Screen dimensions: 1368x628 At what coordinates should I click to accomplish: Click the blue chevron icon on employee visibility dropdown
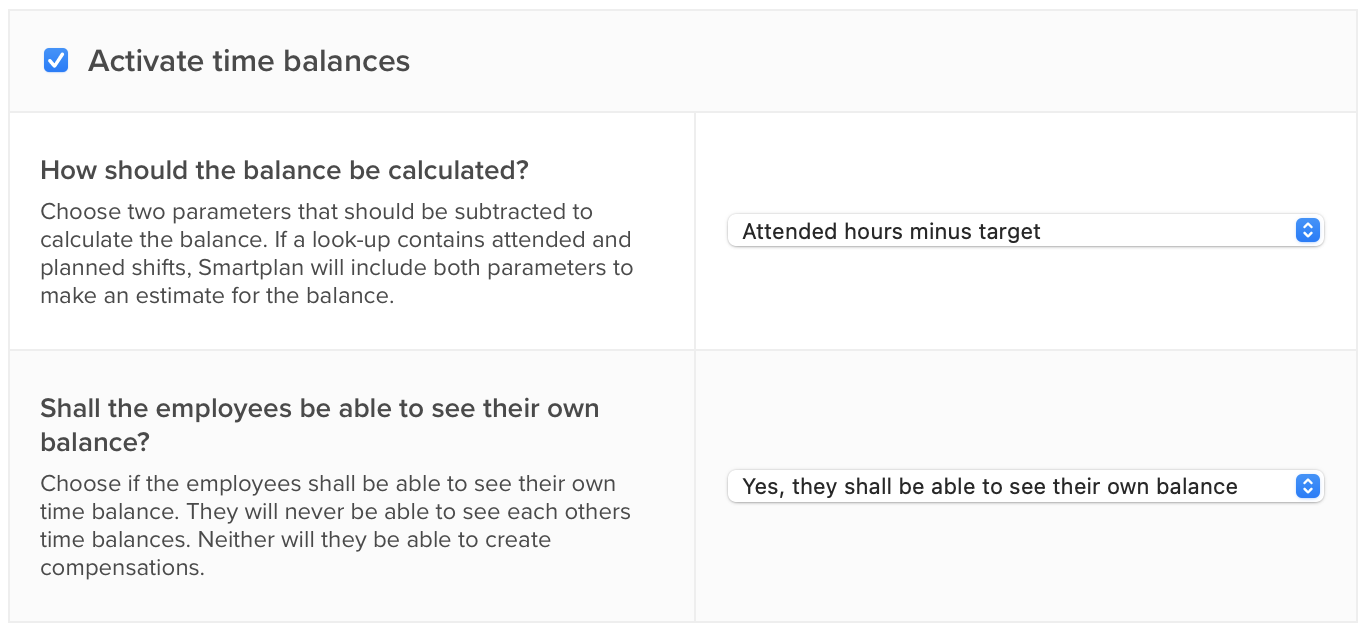[1307, 486]
